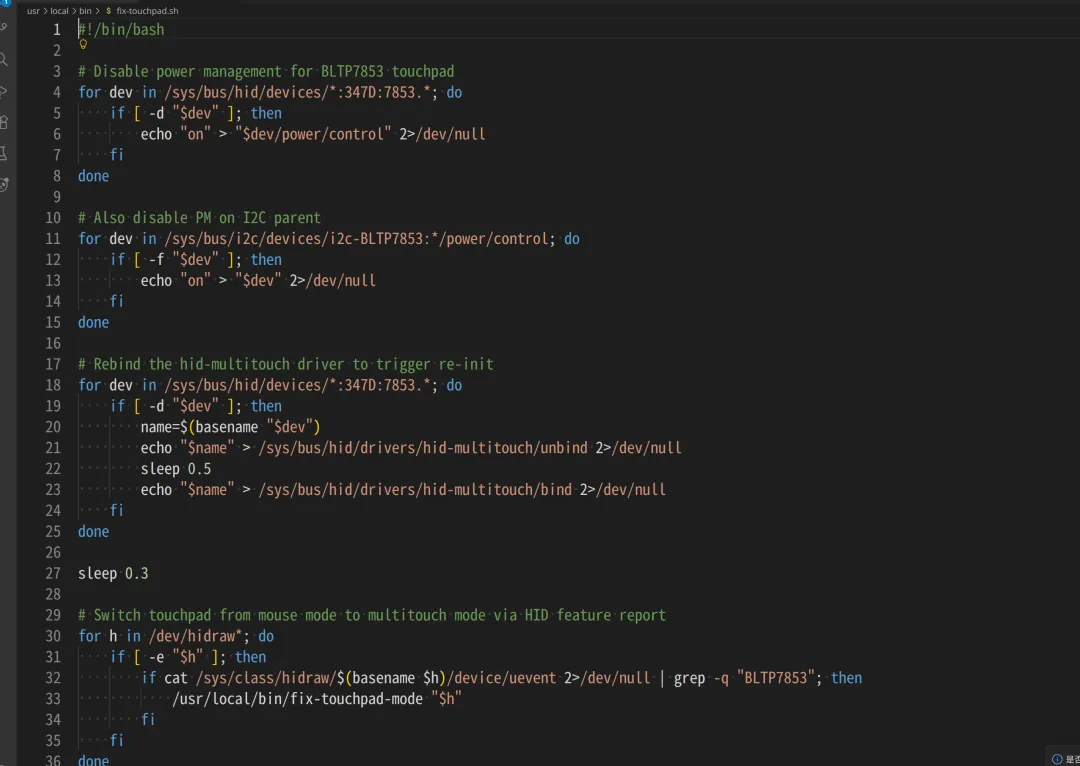Click 'fi' keyword on line 34
The width and height of the screenshot is (1080, 766).
pos(148,720)
